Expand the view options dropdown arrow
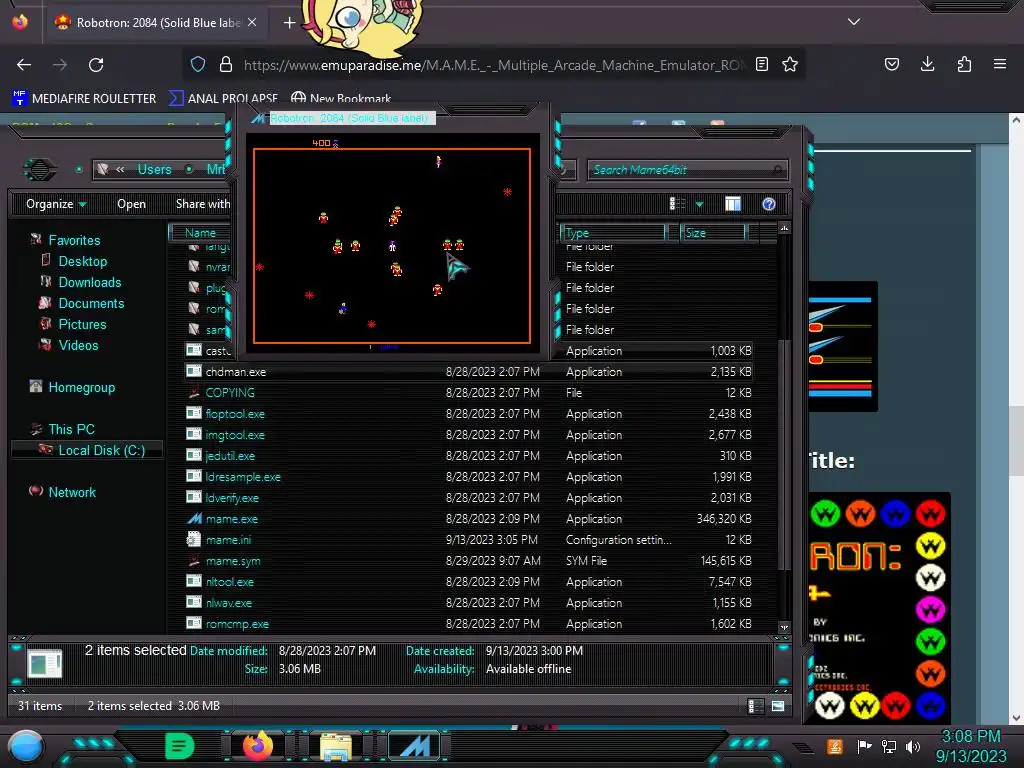The height and width of the screenshot is (768, 1024). [699, 204]
